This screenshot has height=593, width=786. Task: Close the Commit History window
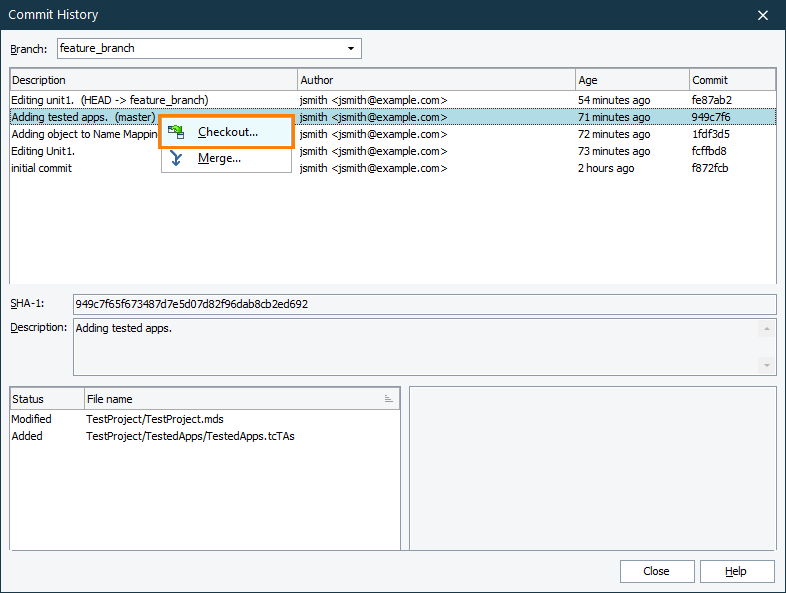[x=763, y=15]
